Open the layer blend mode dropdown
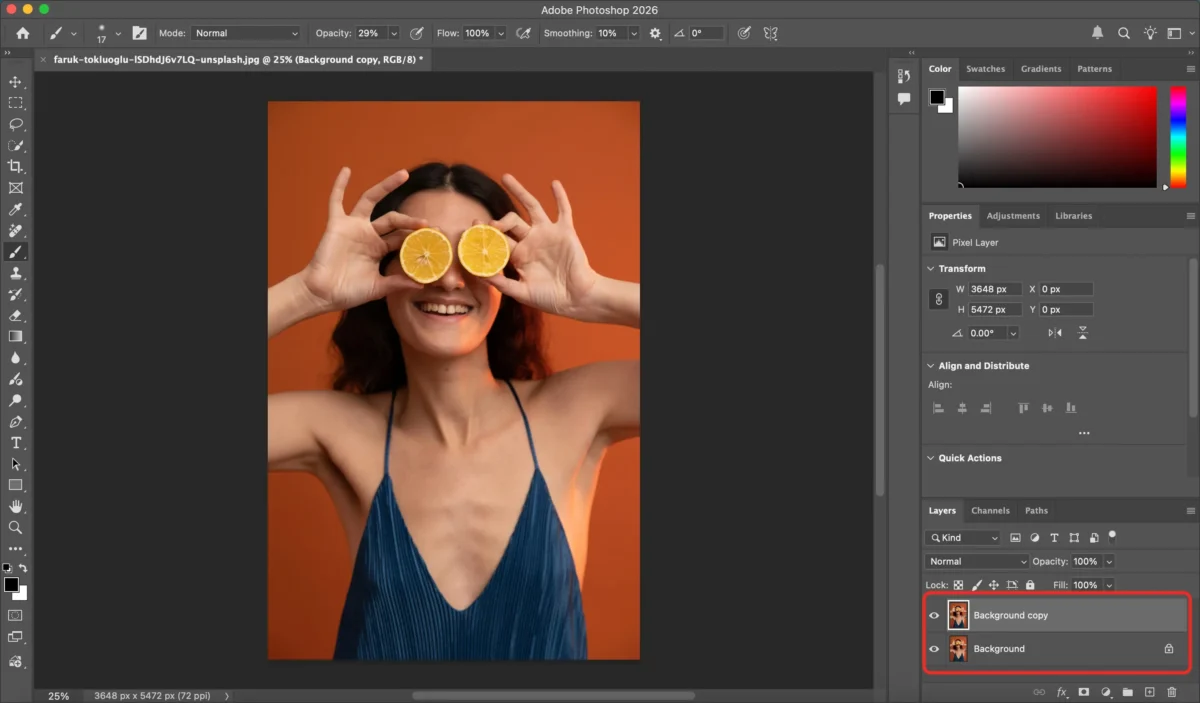This screenshot has height=703, width=1200. 975,561
